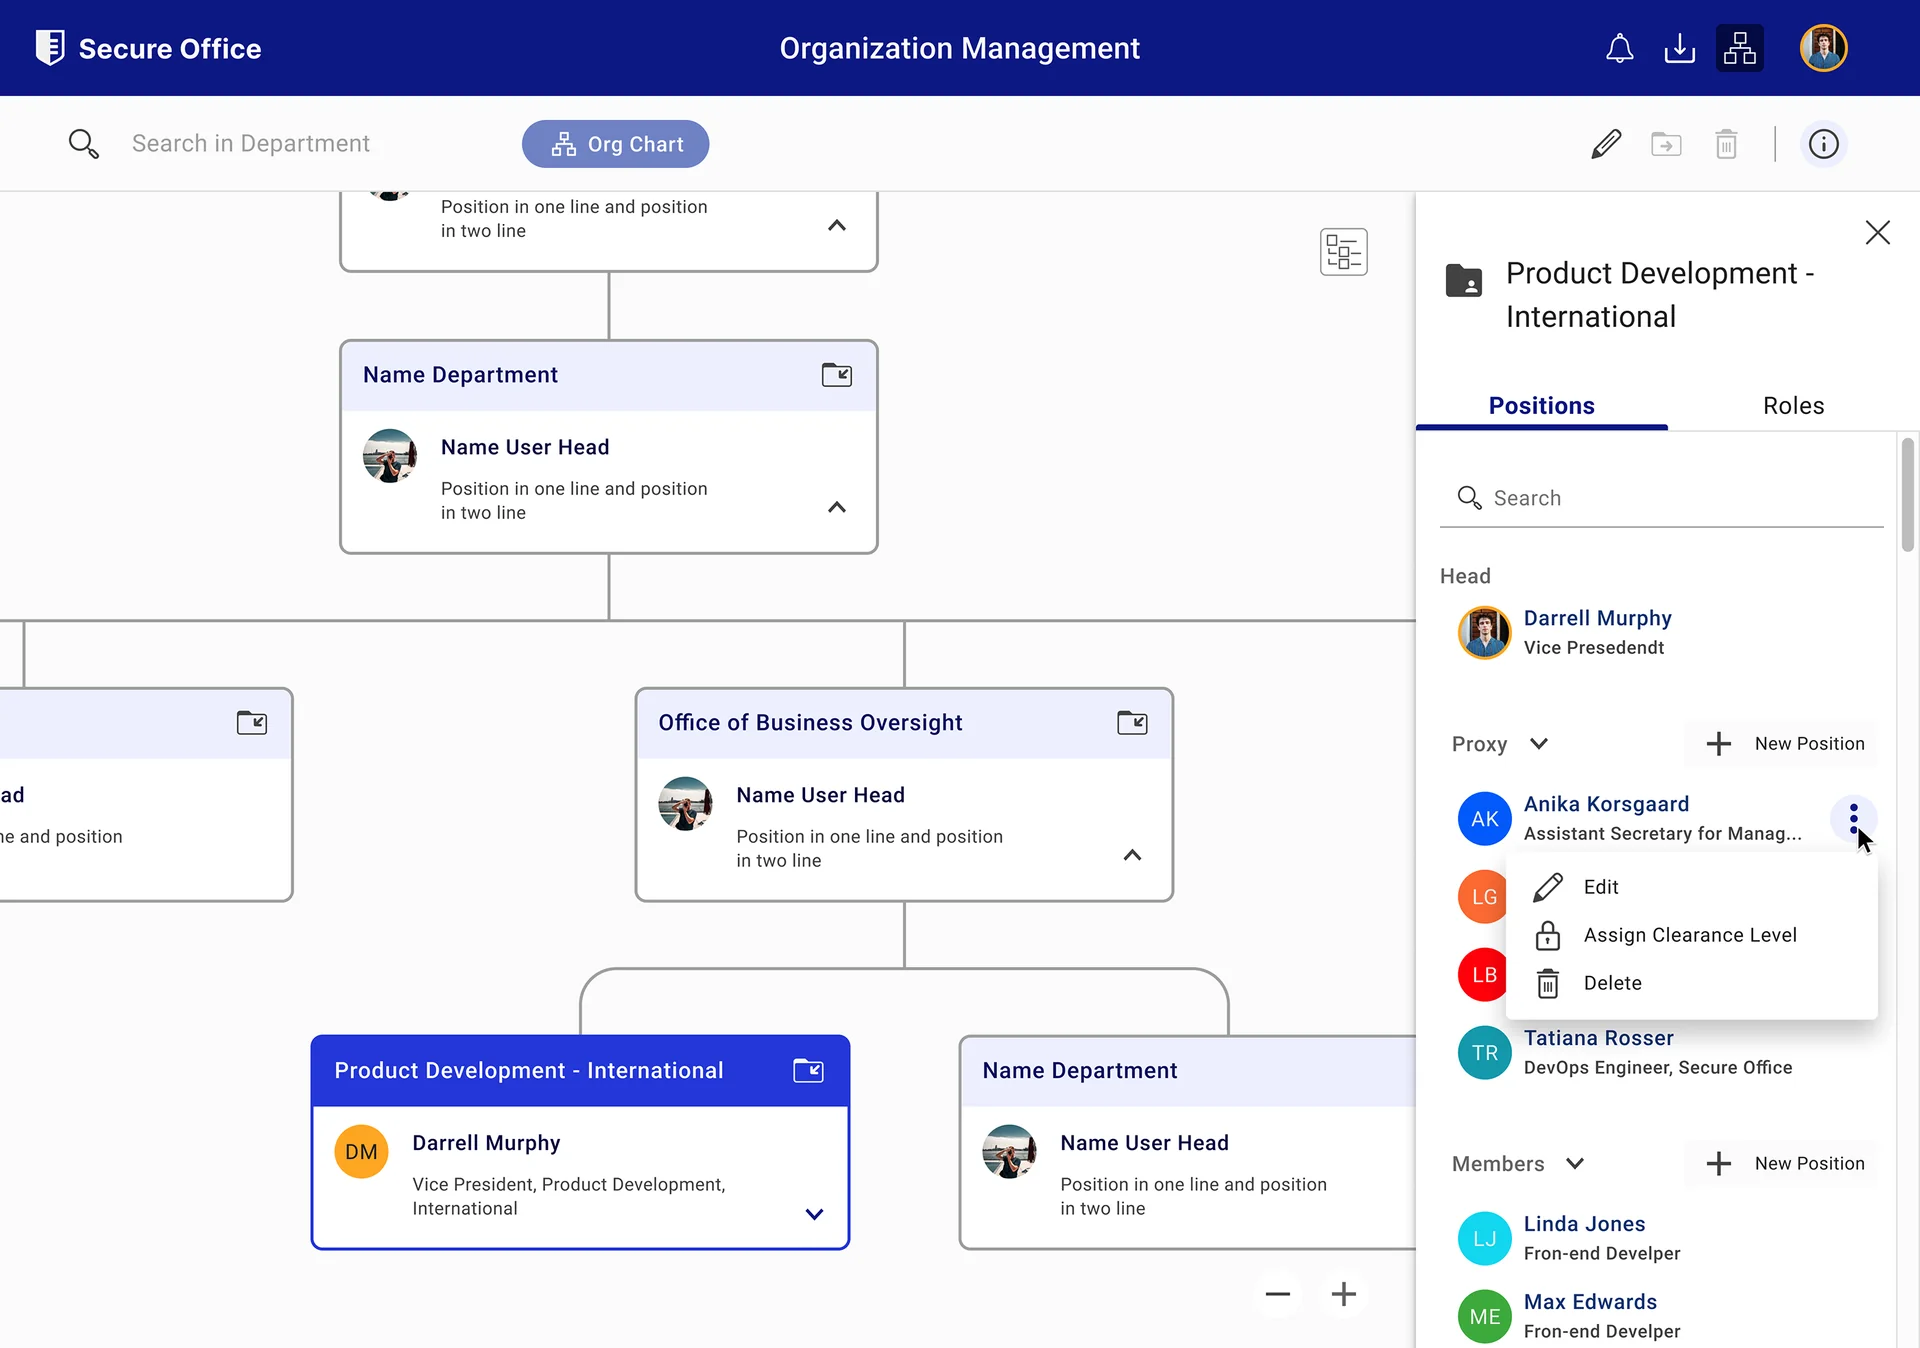
Task: Click the ME avatar circle
Action: coord(1485,1317)
